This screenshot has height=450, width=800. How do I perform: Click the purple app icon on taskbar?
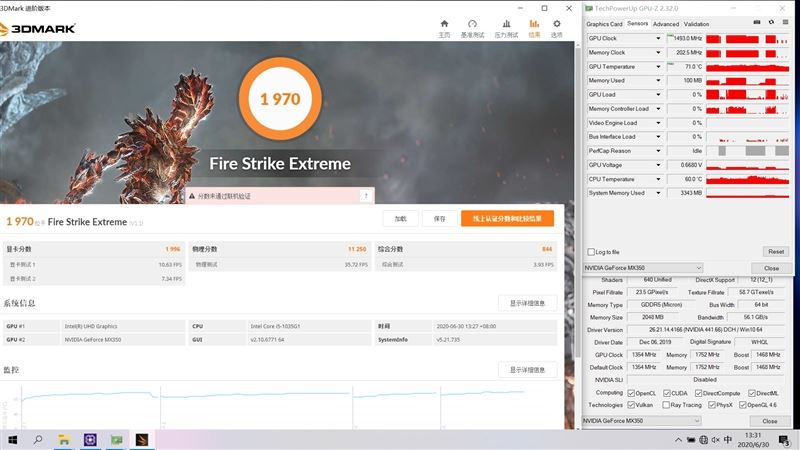pos(90,440)
